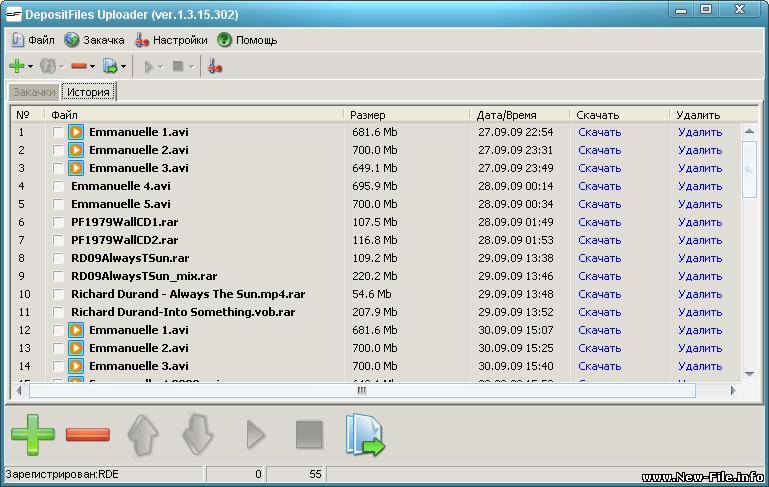The image size is (769, 487).
Task: Click horizontal scrollbar right arrow
Action: (x=733, y=391)
